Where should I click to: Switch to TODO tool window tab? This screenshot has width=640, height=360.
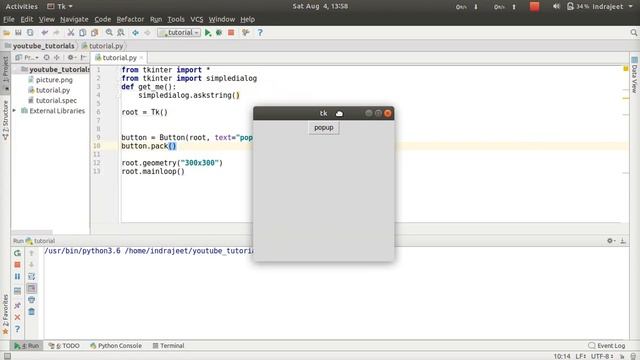click(64, 346)
